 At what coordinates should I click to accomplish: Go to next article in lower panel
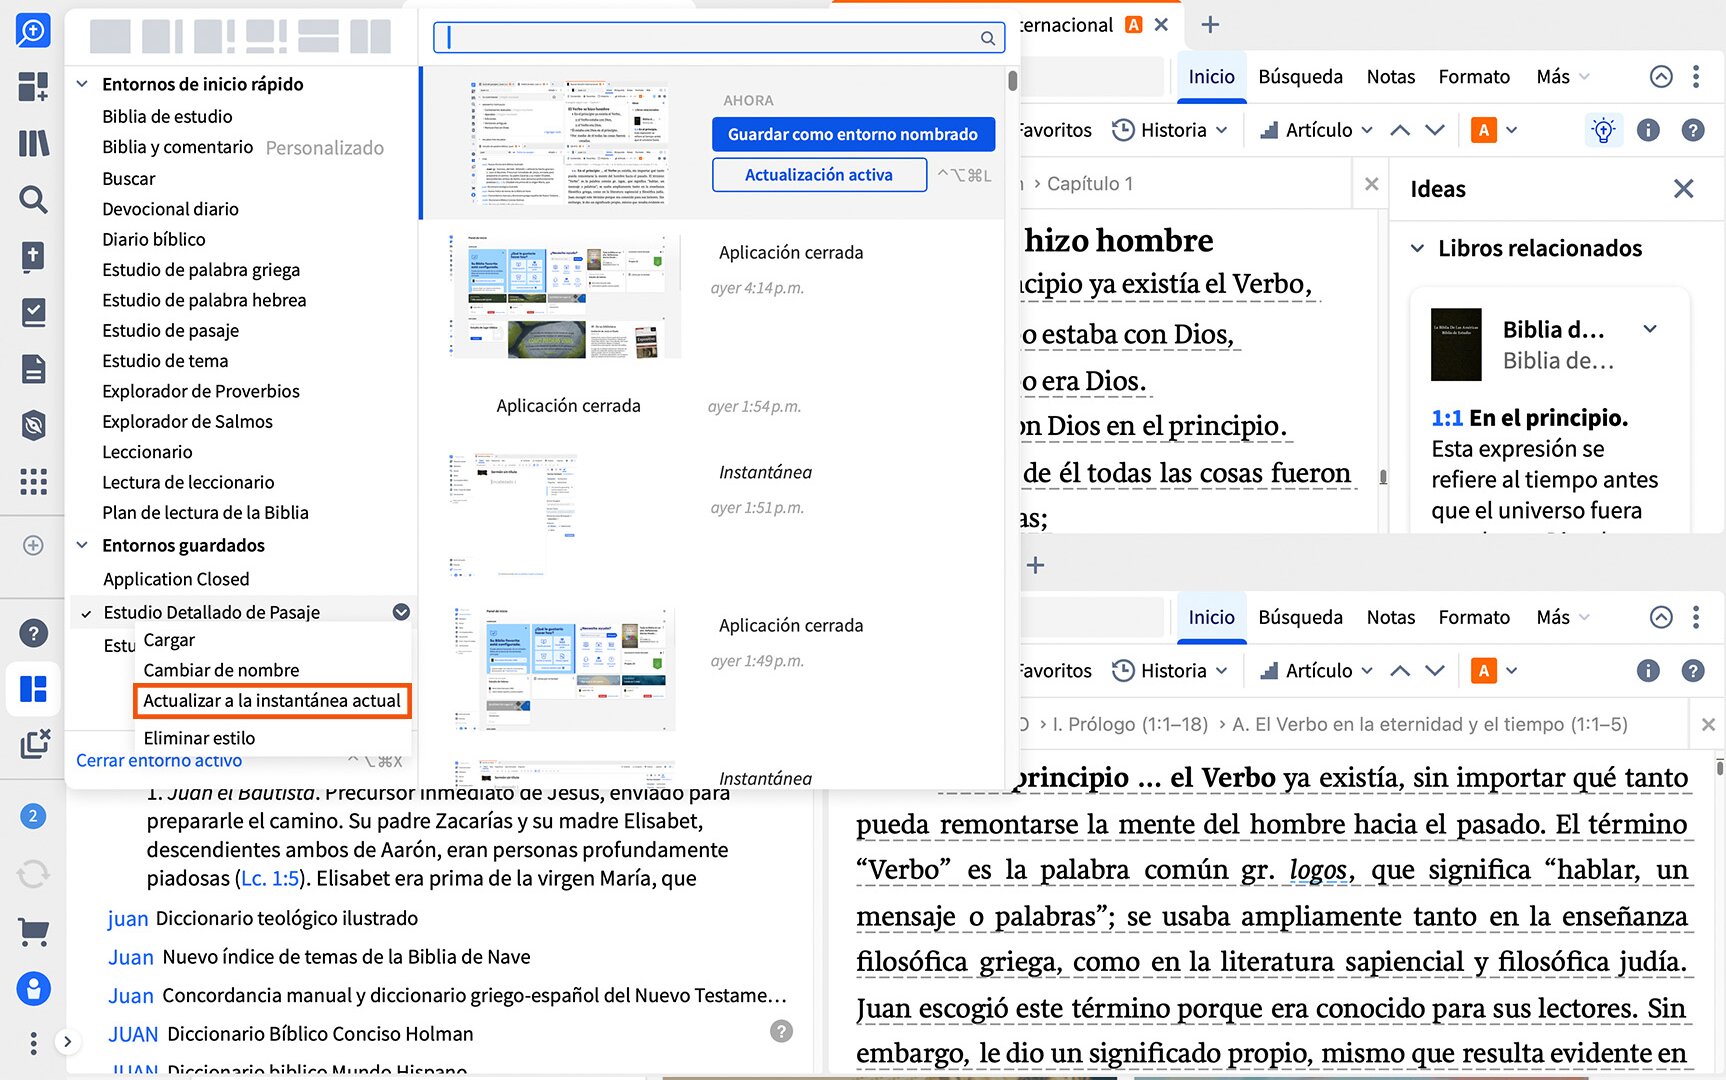pyautogui.click(x=1435, y=671)
